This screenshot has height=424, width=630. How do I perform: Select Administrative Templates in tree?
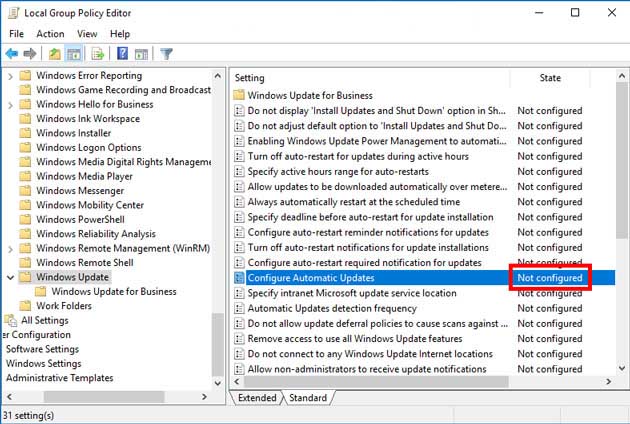pos(59,378)
